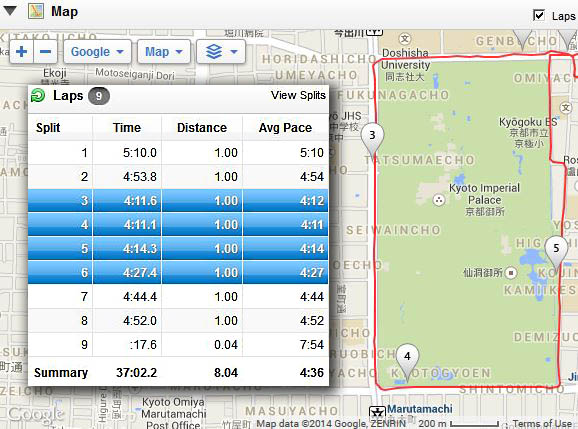Select highlighted lap 4 time 4:11.1
Image resolution: width=578 pixels, height=429 pixels.
[140, 224]
